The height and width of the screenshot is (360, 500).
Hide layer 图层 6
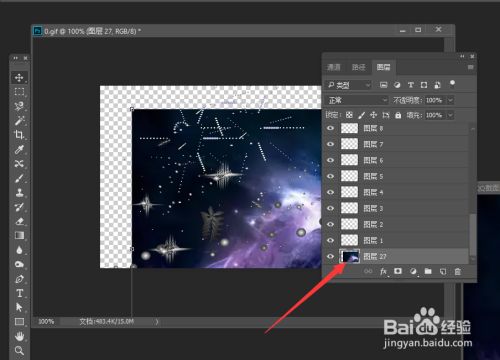pos(330,160)
